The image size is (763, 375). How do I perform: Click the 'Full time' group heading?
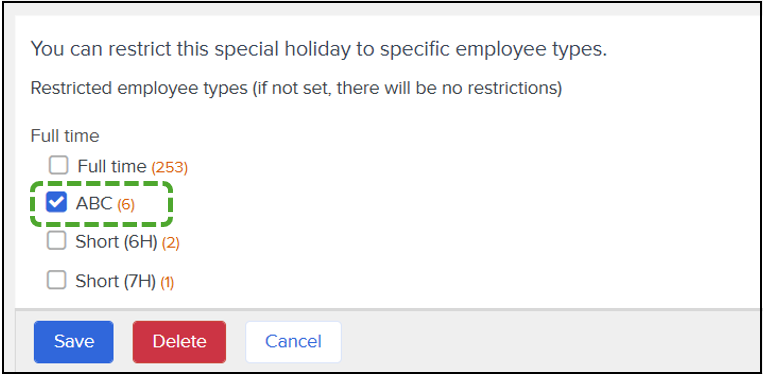65,136
